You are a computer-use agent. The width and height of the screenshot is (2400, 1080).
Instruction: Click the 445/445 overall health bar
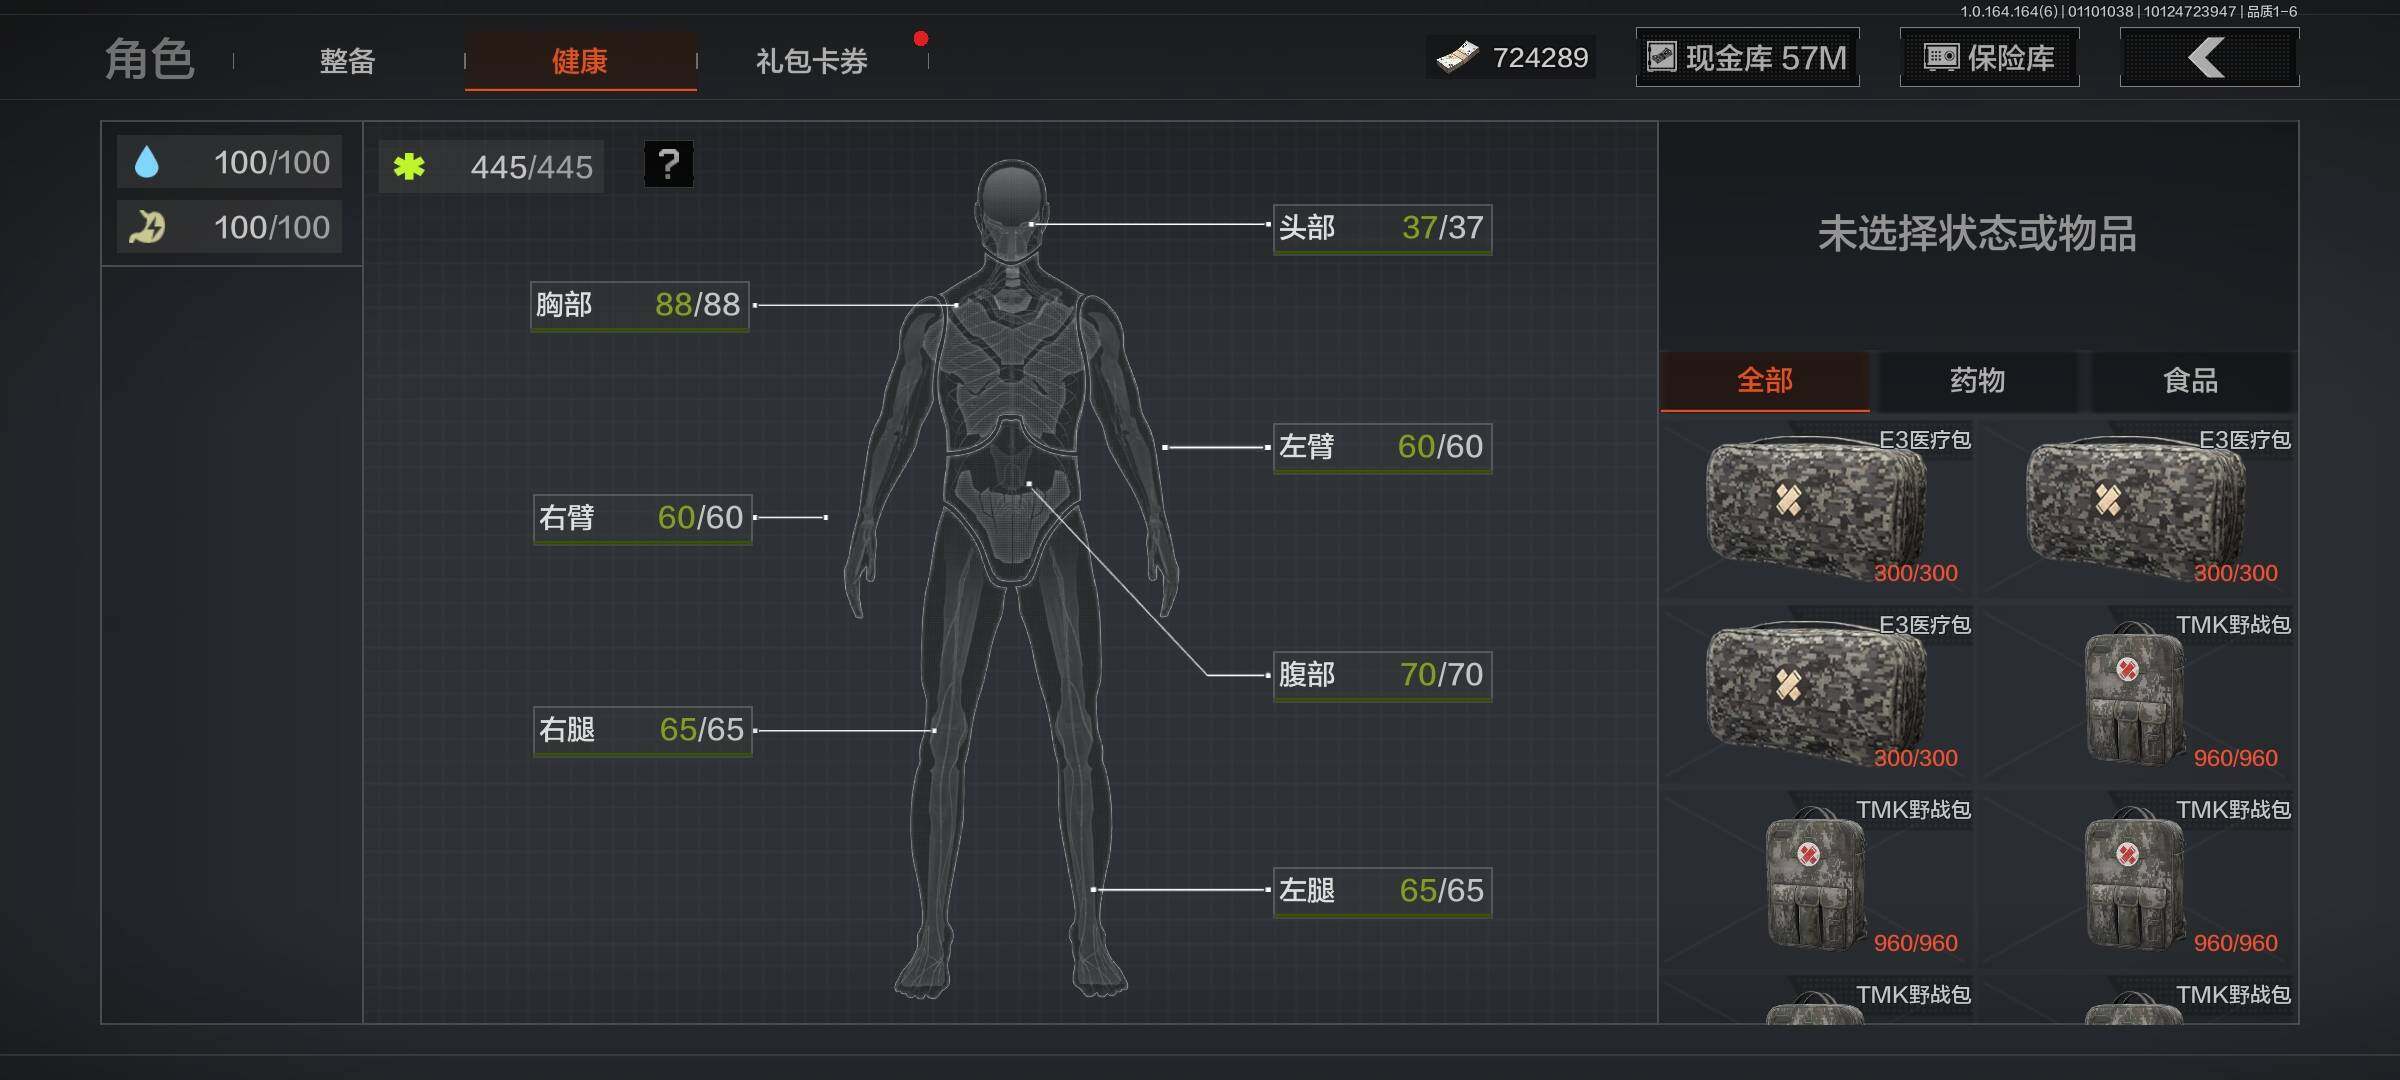pyautogui.click(x=490, y=166)
